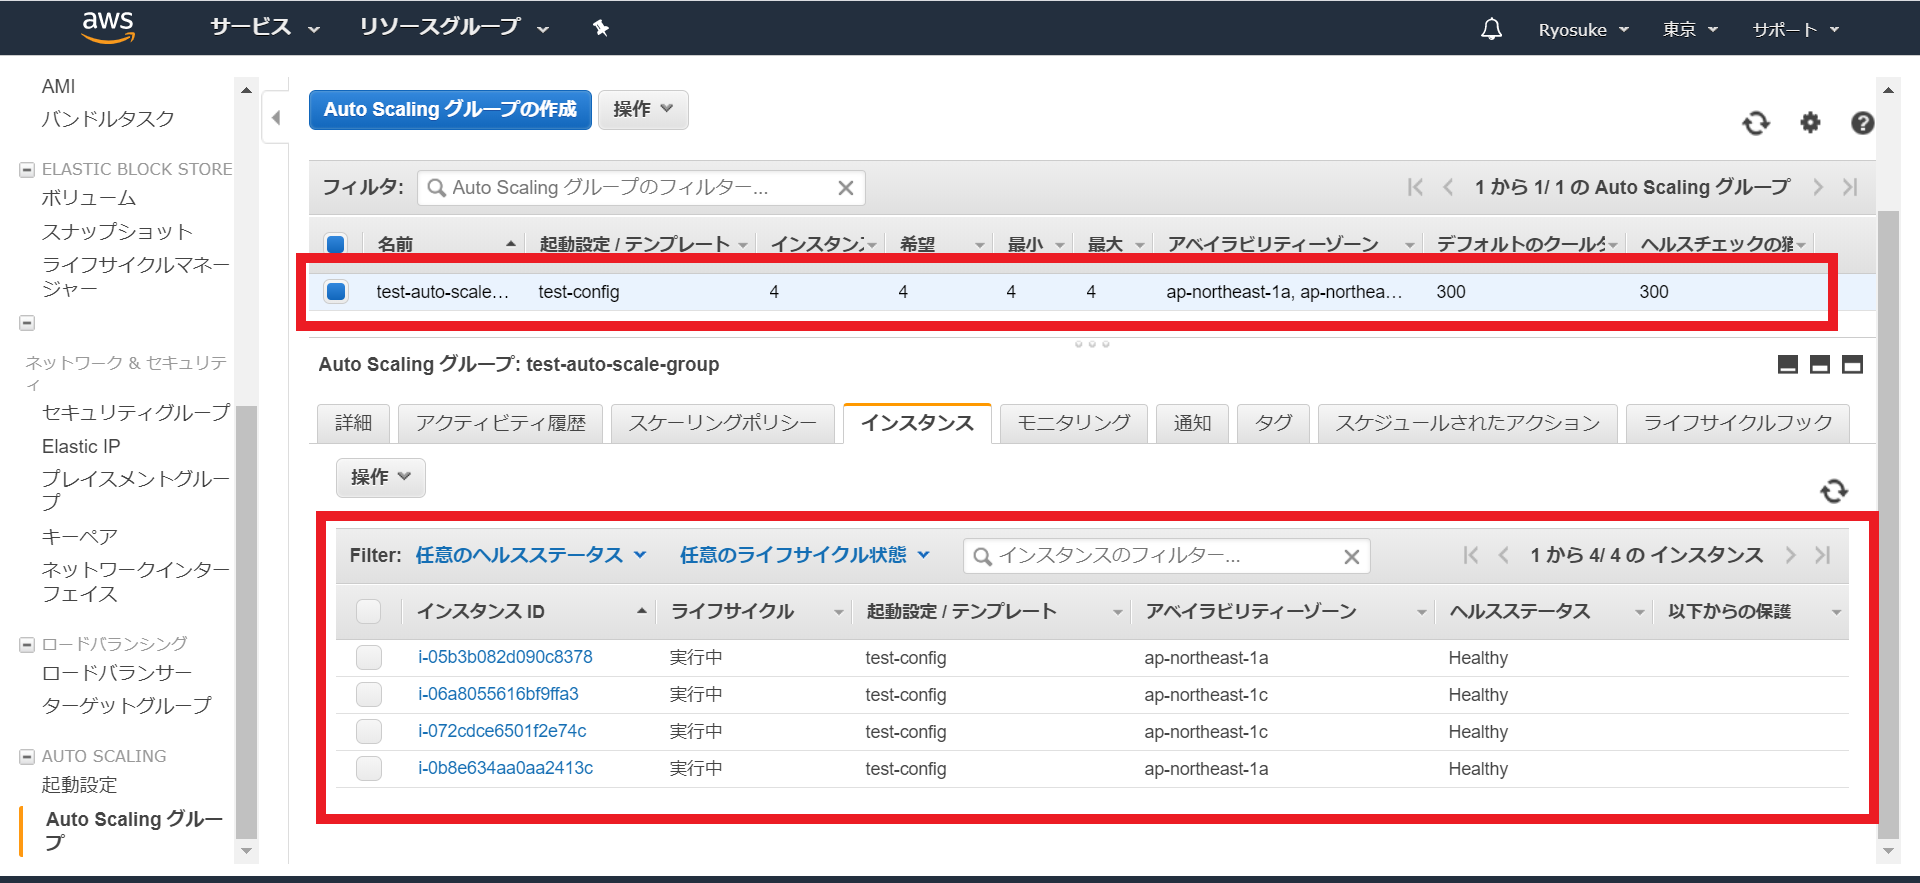
Task: Open the サポート menu
Action: [x=1796, y=30]
